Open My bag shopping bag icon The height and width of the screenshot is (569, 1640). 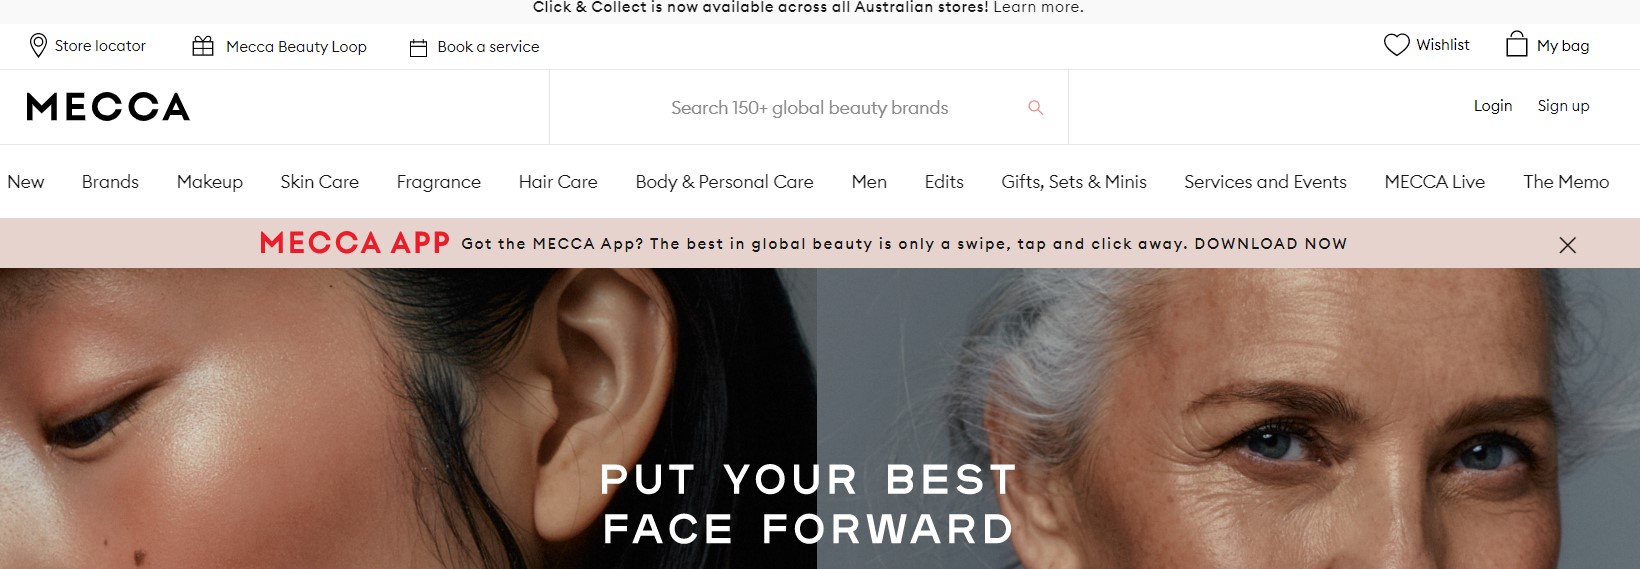point(1517,44)
